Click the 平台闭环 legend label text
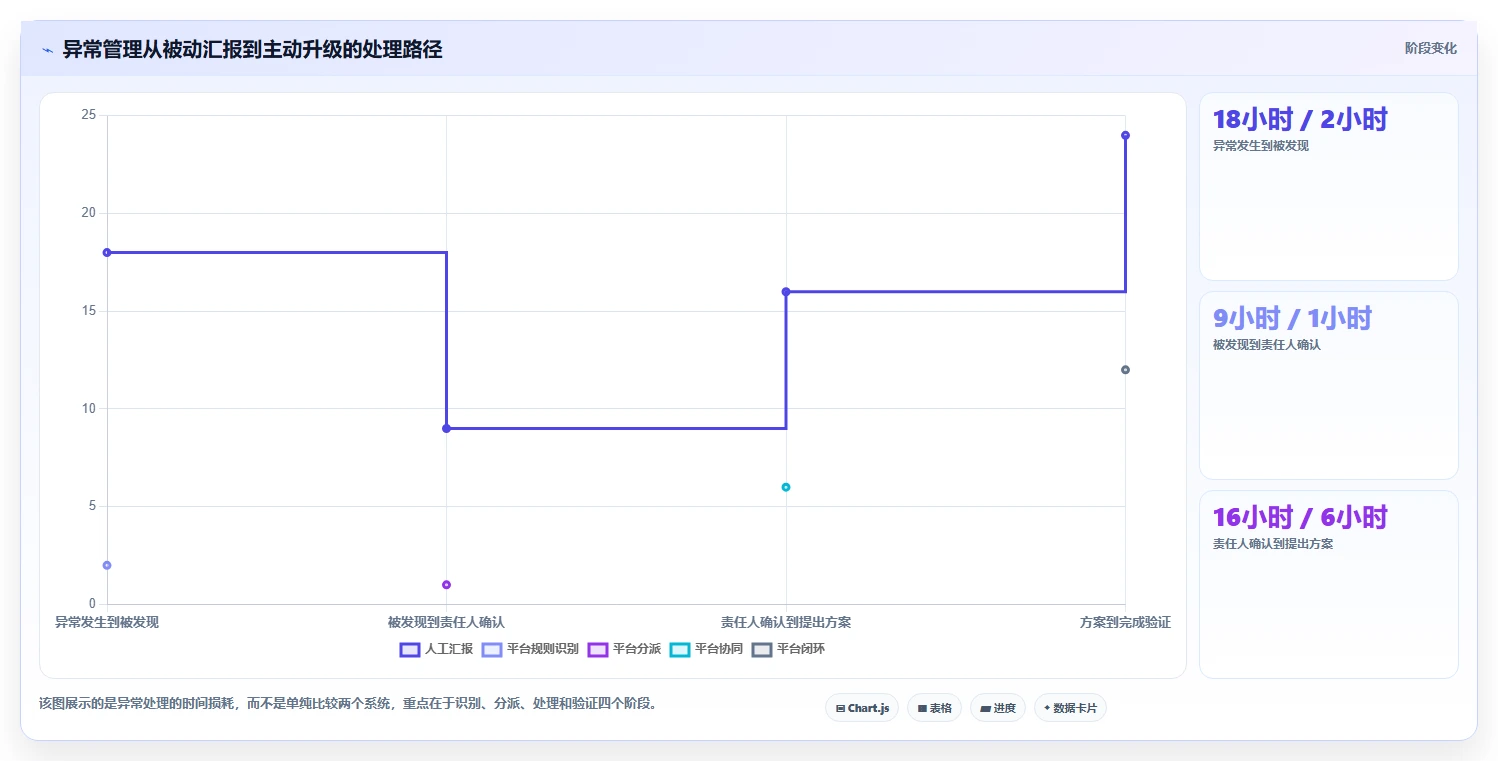The image size is (1498, 761). pyautogui.click(x=801, y=649)
